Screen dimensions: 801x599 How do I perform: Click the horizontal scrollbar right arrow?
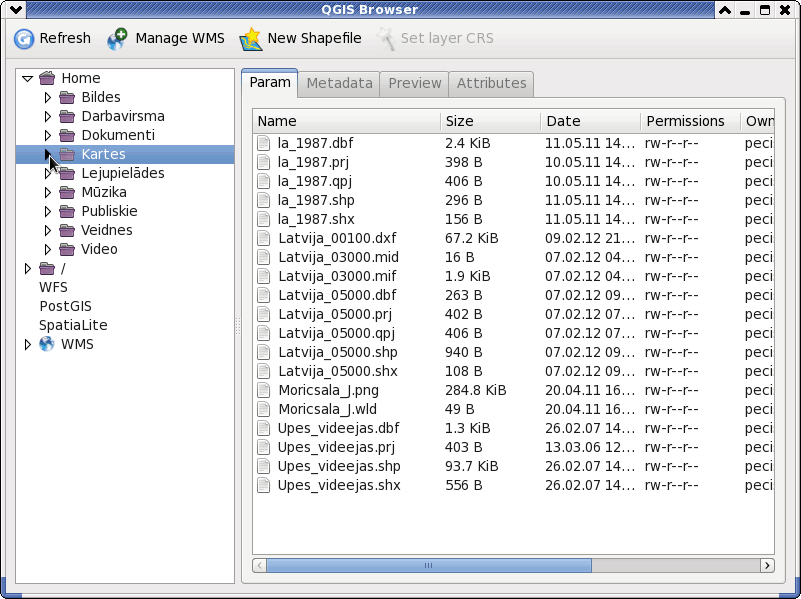[x=767, y=565]
